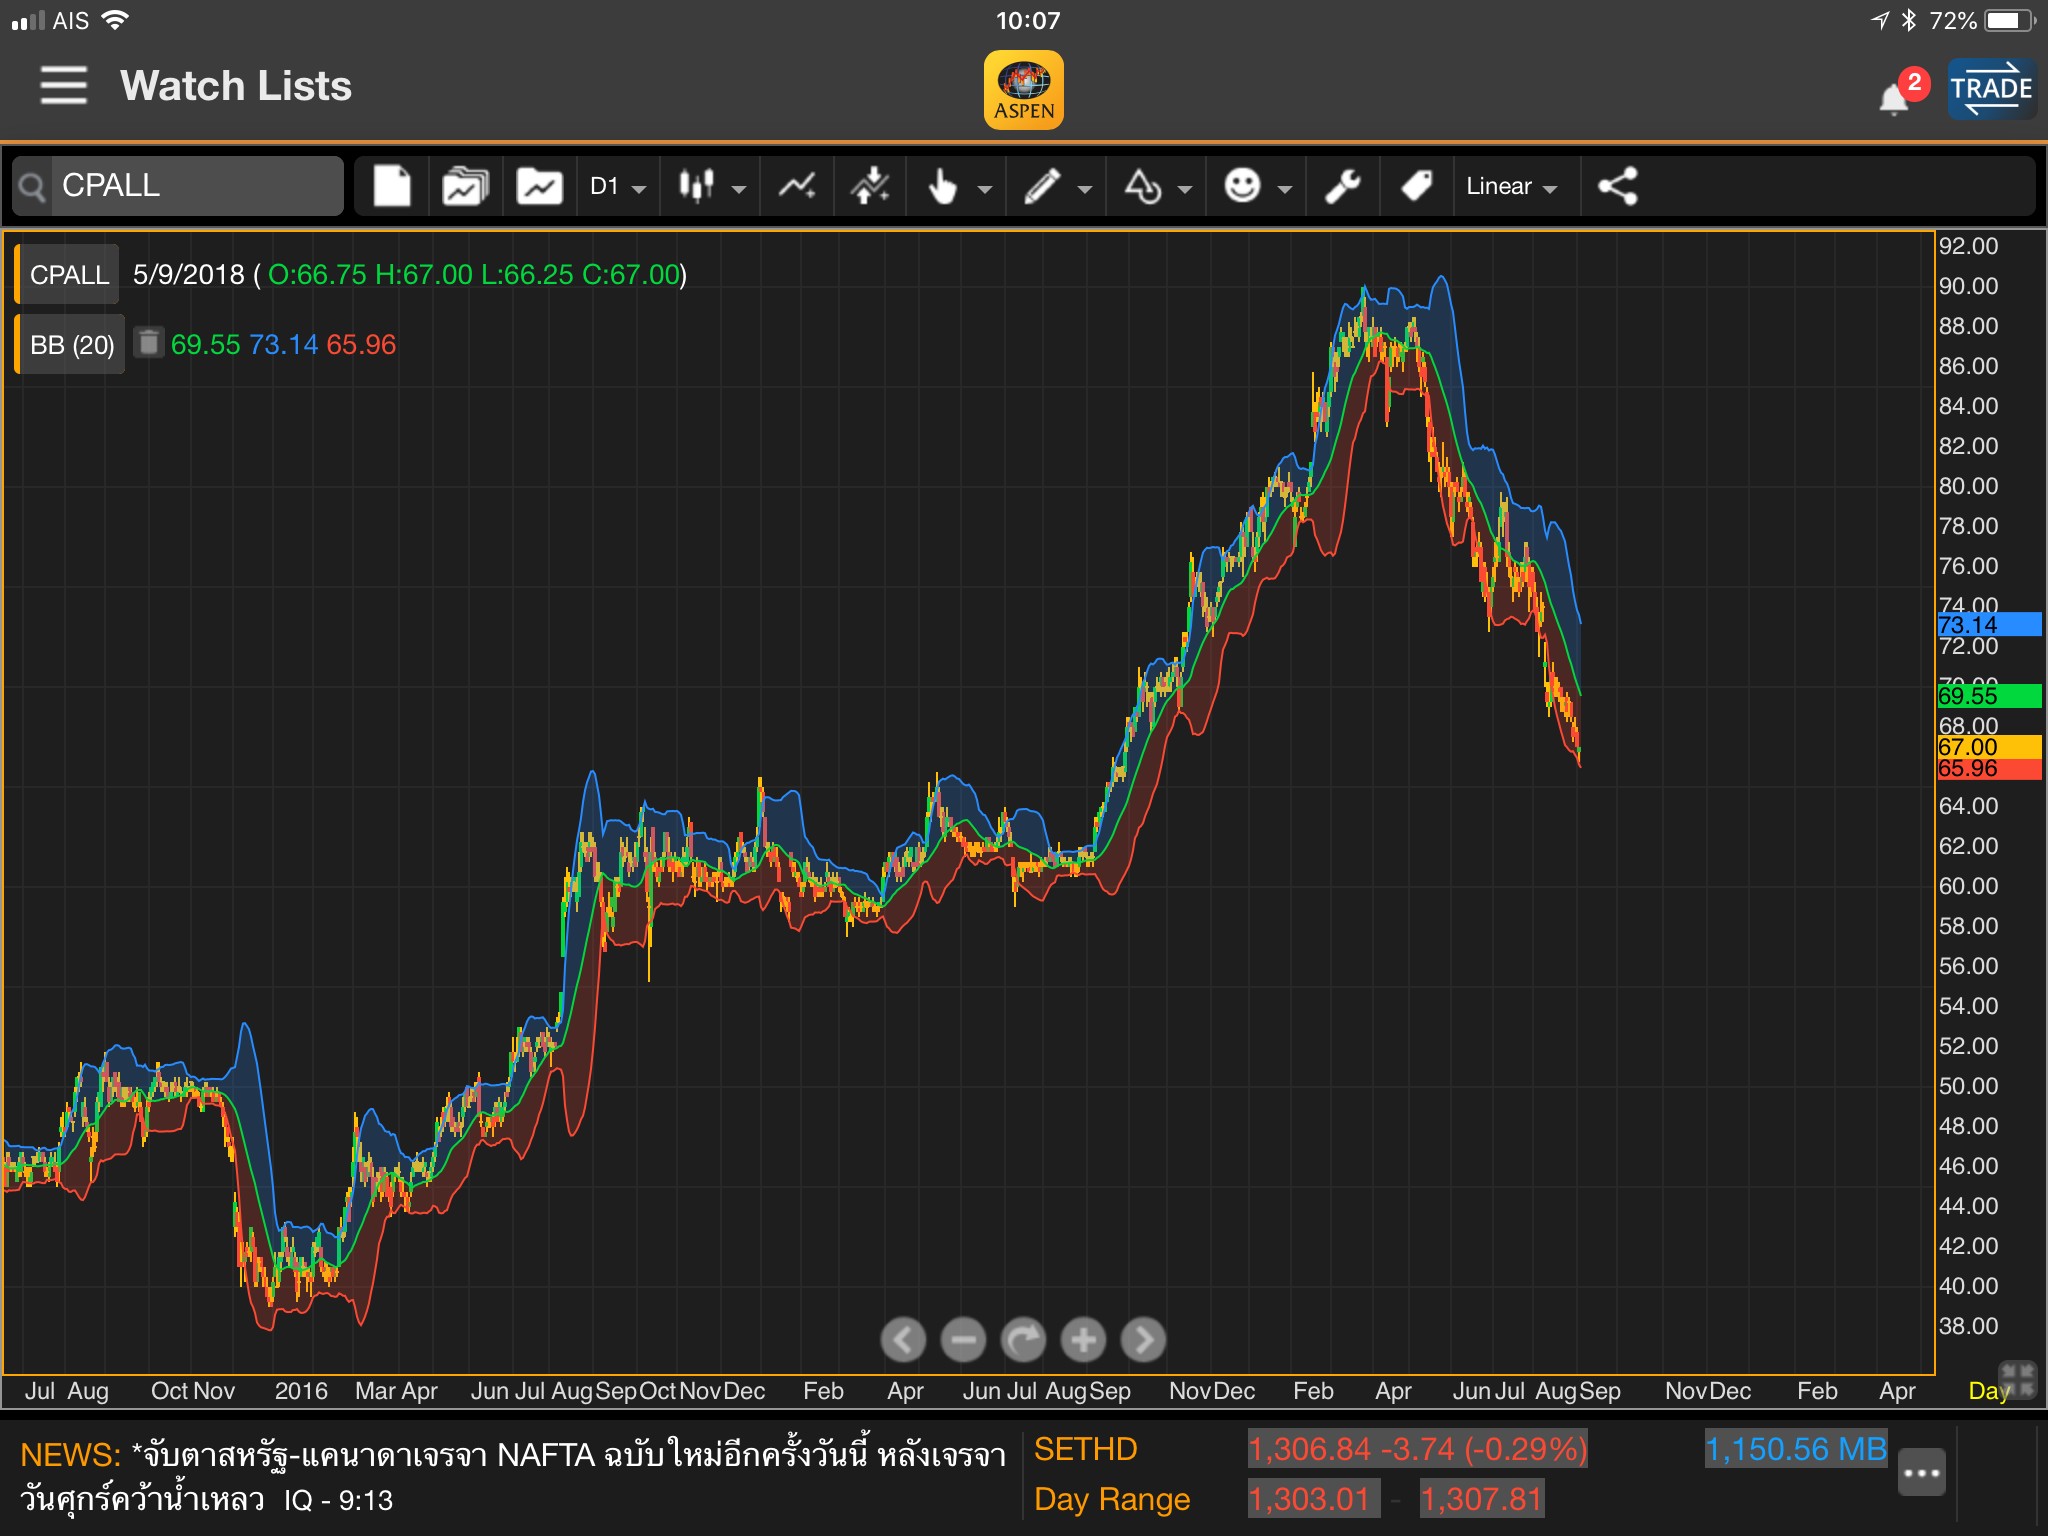2048x1536 pixels.
Task: Reset chart view with refresh arrow
Action: [1023, 1339]
